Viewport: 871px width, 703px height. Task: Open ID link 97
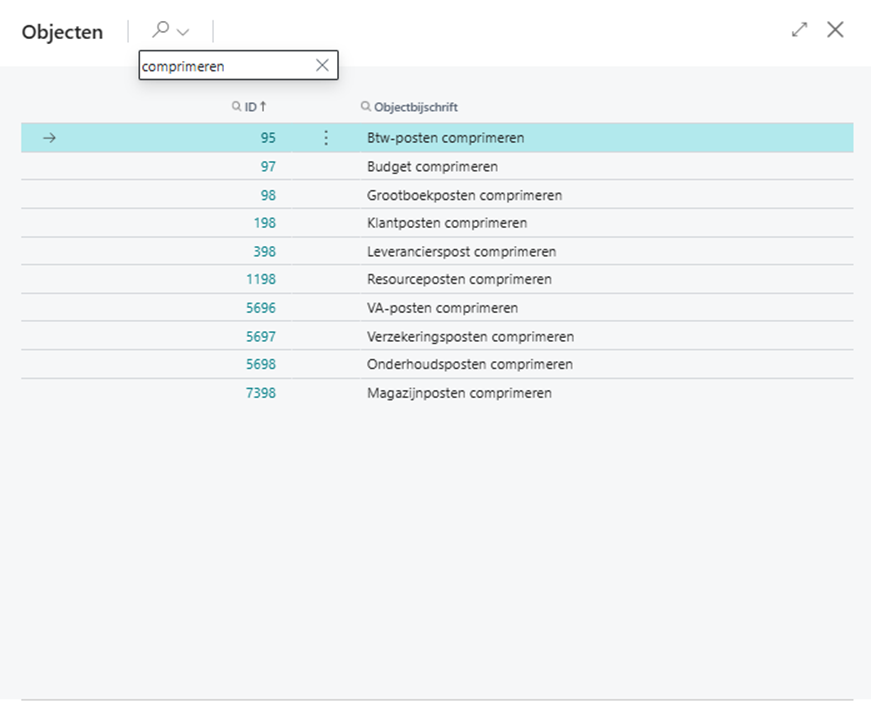point(267,166)
